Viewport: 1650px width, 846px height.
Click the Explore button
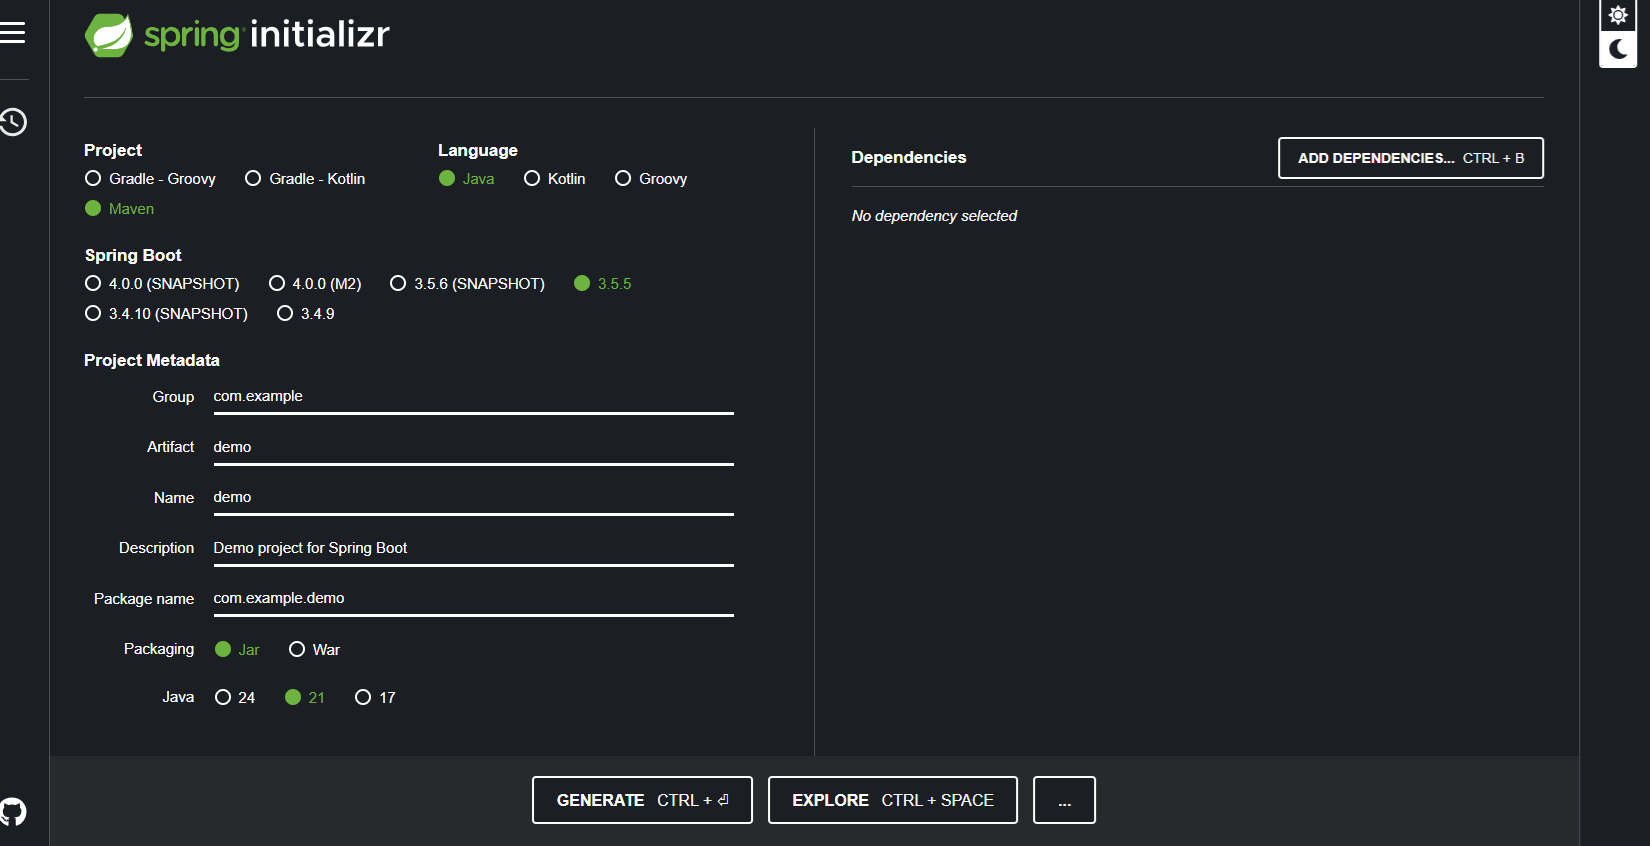click(893, 800)
